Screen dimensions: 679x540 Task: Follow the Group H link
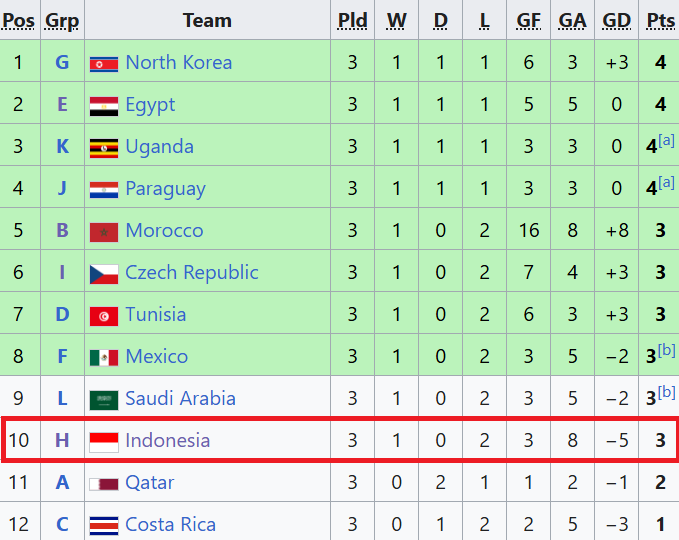(62, 440)
